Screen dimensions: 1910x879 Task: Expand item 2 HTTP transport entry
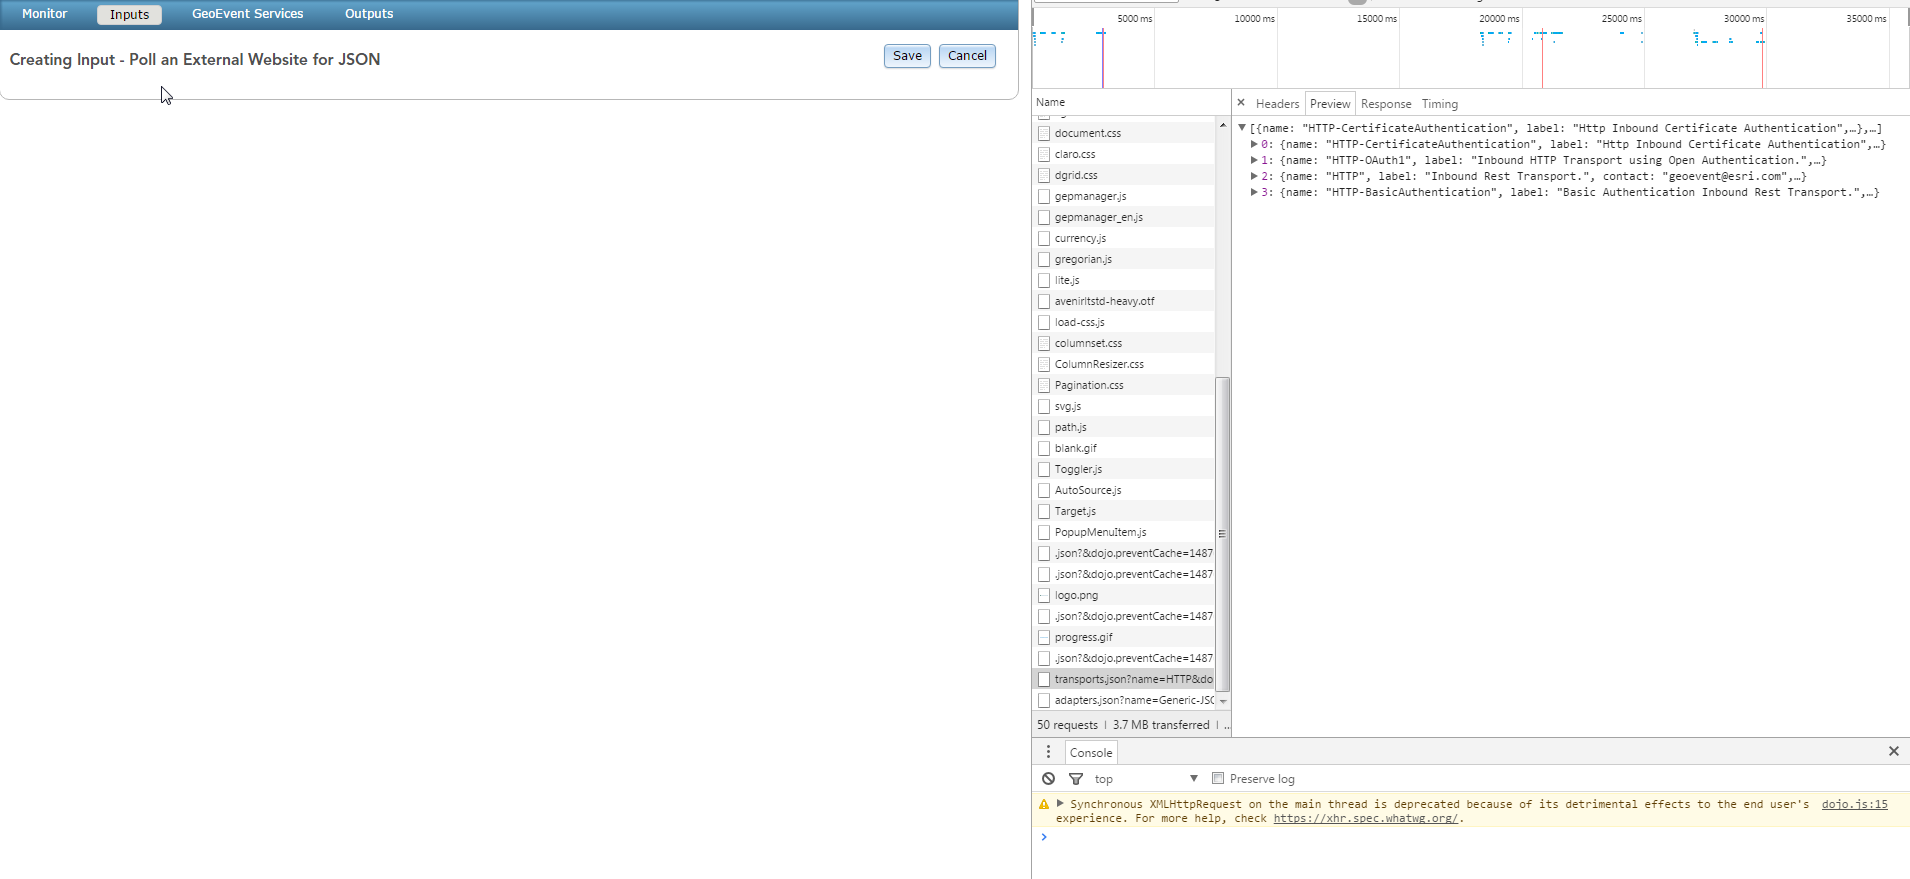pos(1254,176)
